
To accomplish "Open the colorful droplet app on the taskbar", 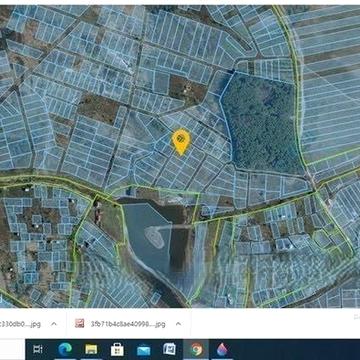I will pos(222,349).
